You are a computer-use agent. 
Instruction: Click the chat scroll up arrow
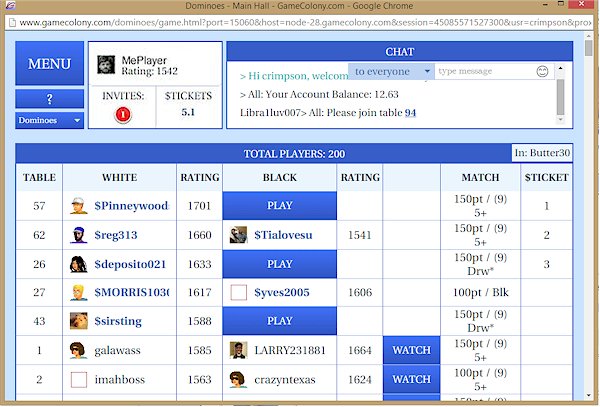[x=561, y=68]
